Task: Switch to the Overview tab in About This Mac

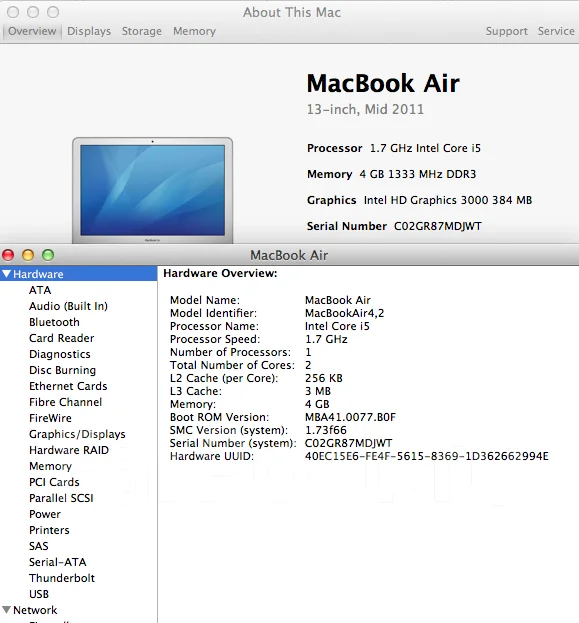Action: coord(32,31)
